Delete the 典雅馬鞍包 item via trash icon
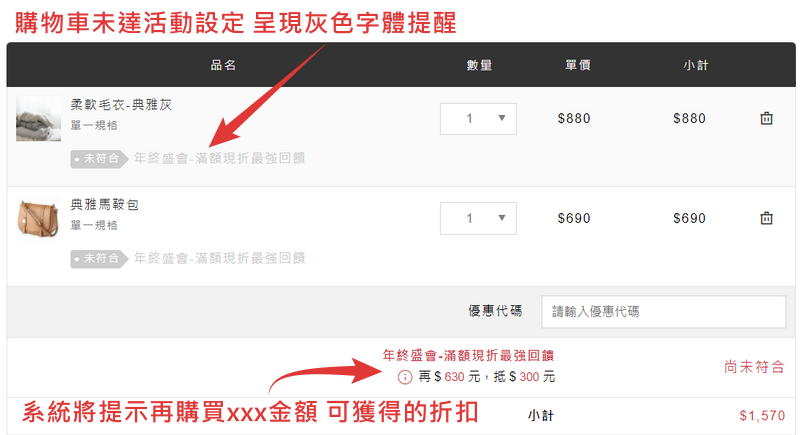 (766, 218)
